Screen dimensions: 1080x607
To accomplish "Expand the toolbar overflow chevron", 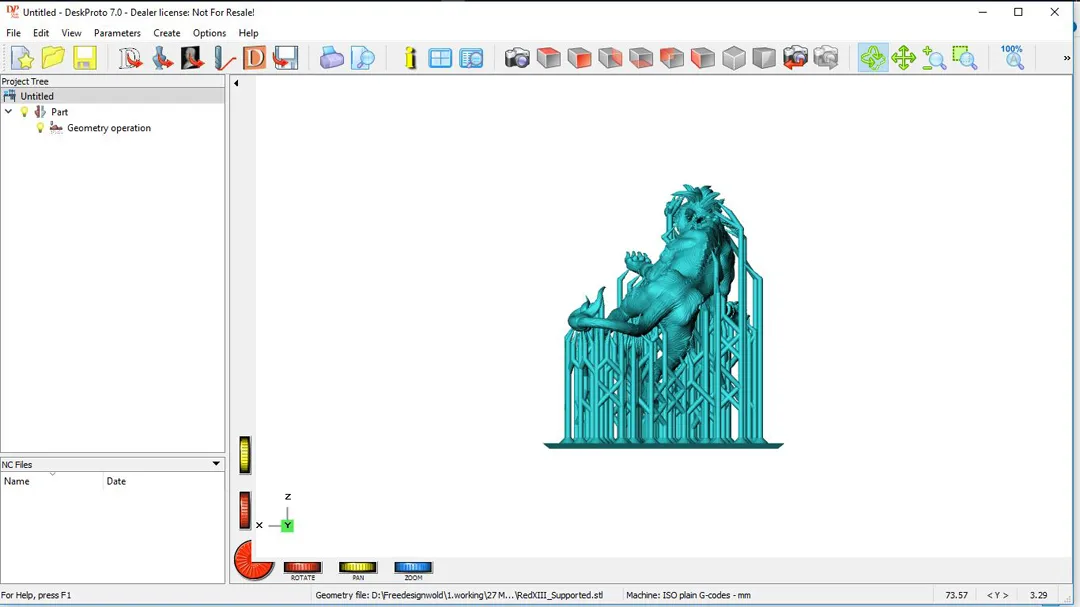I will click(1067, 58).
